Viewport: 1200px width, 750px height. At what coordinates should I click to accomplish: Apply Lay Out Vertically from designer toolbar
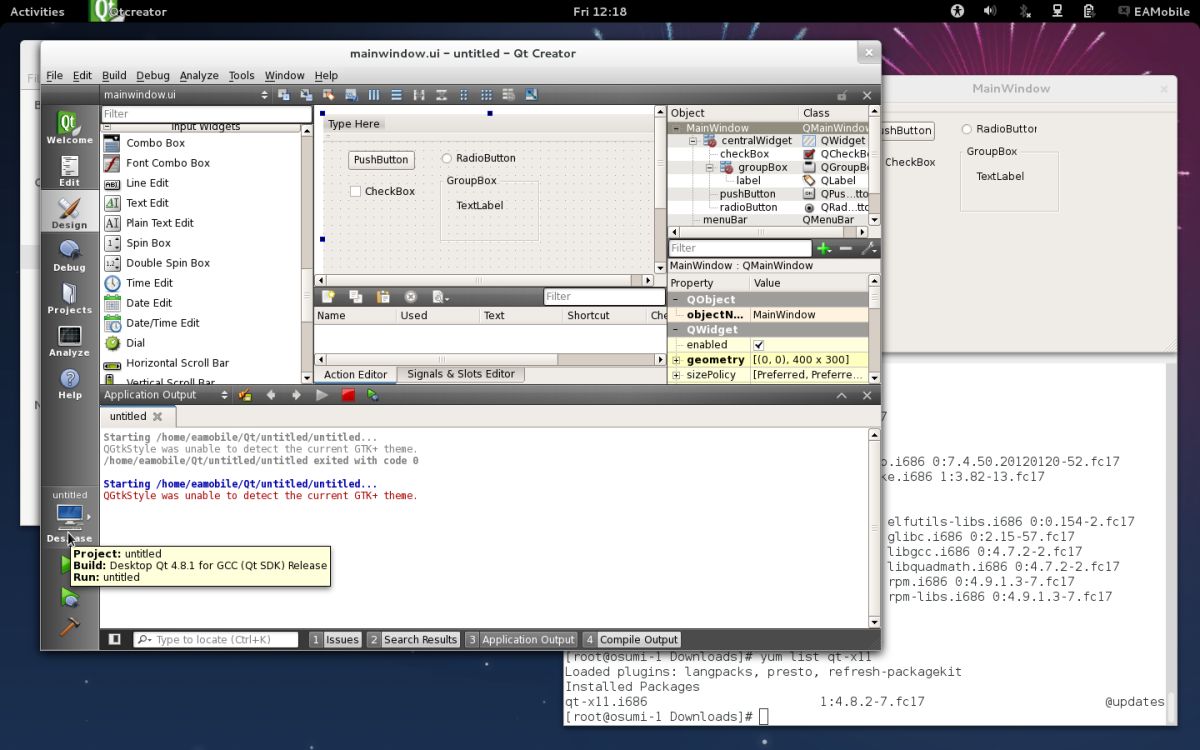coord(396,95)
